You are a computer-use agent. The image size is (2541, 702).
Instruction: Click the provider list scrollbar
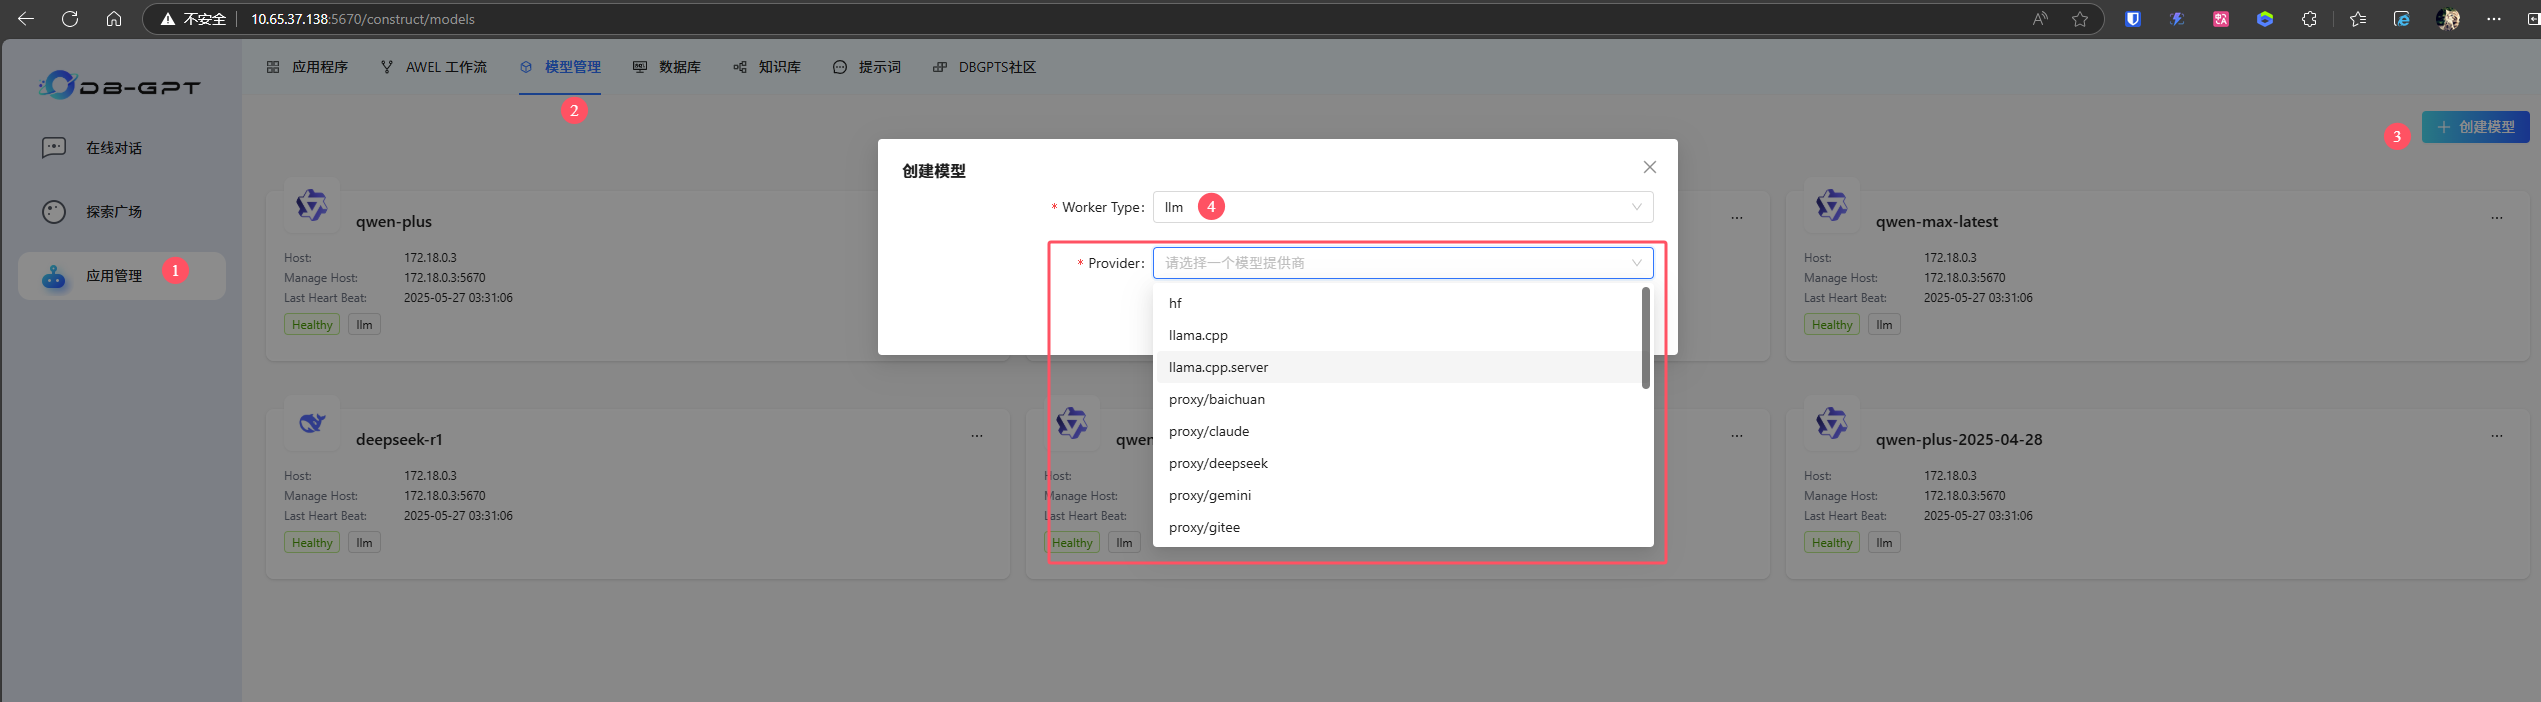click(x=1646, y=338)
